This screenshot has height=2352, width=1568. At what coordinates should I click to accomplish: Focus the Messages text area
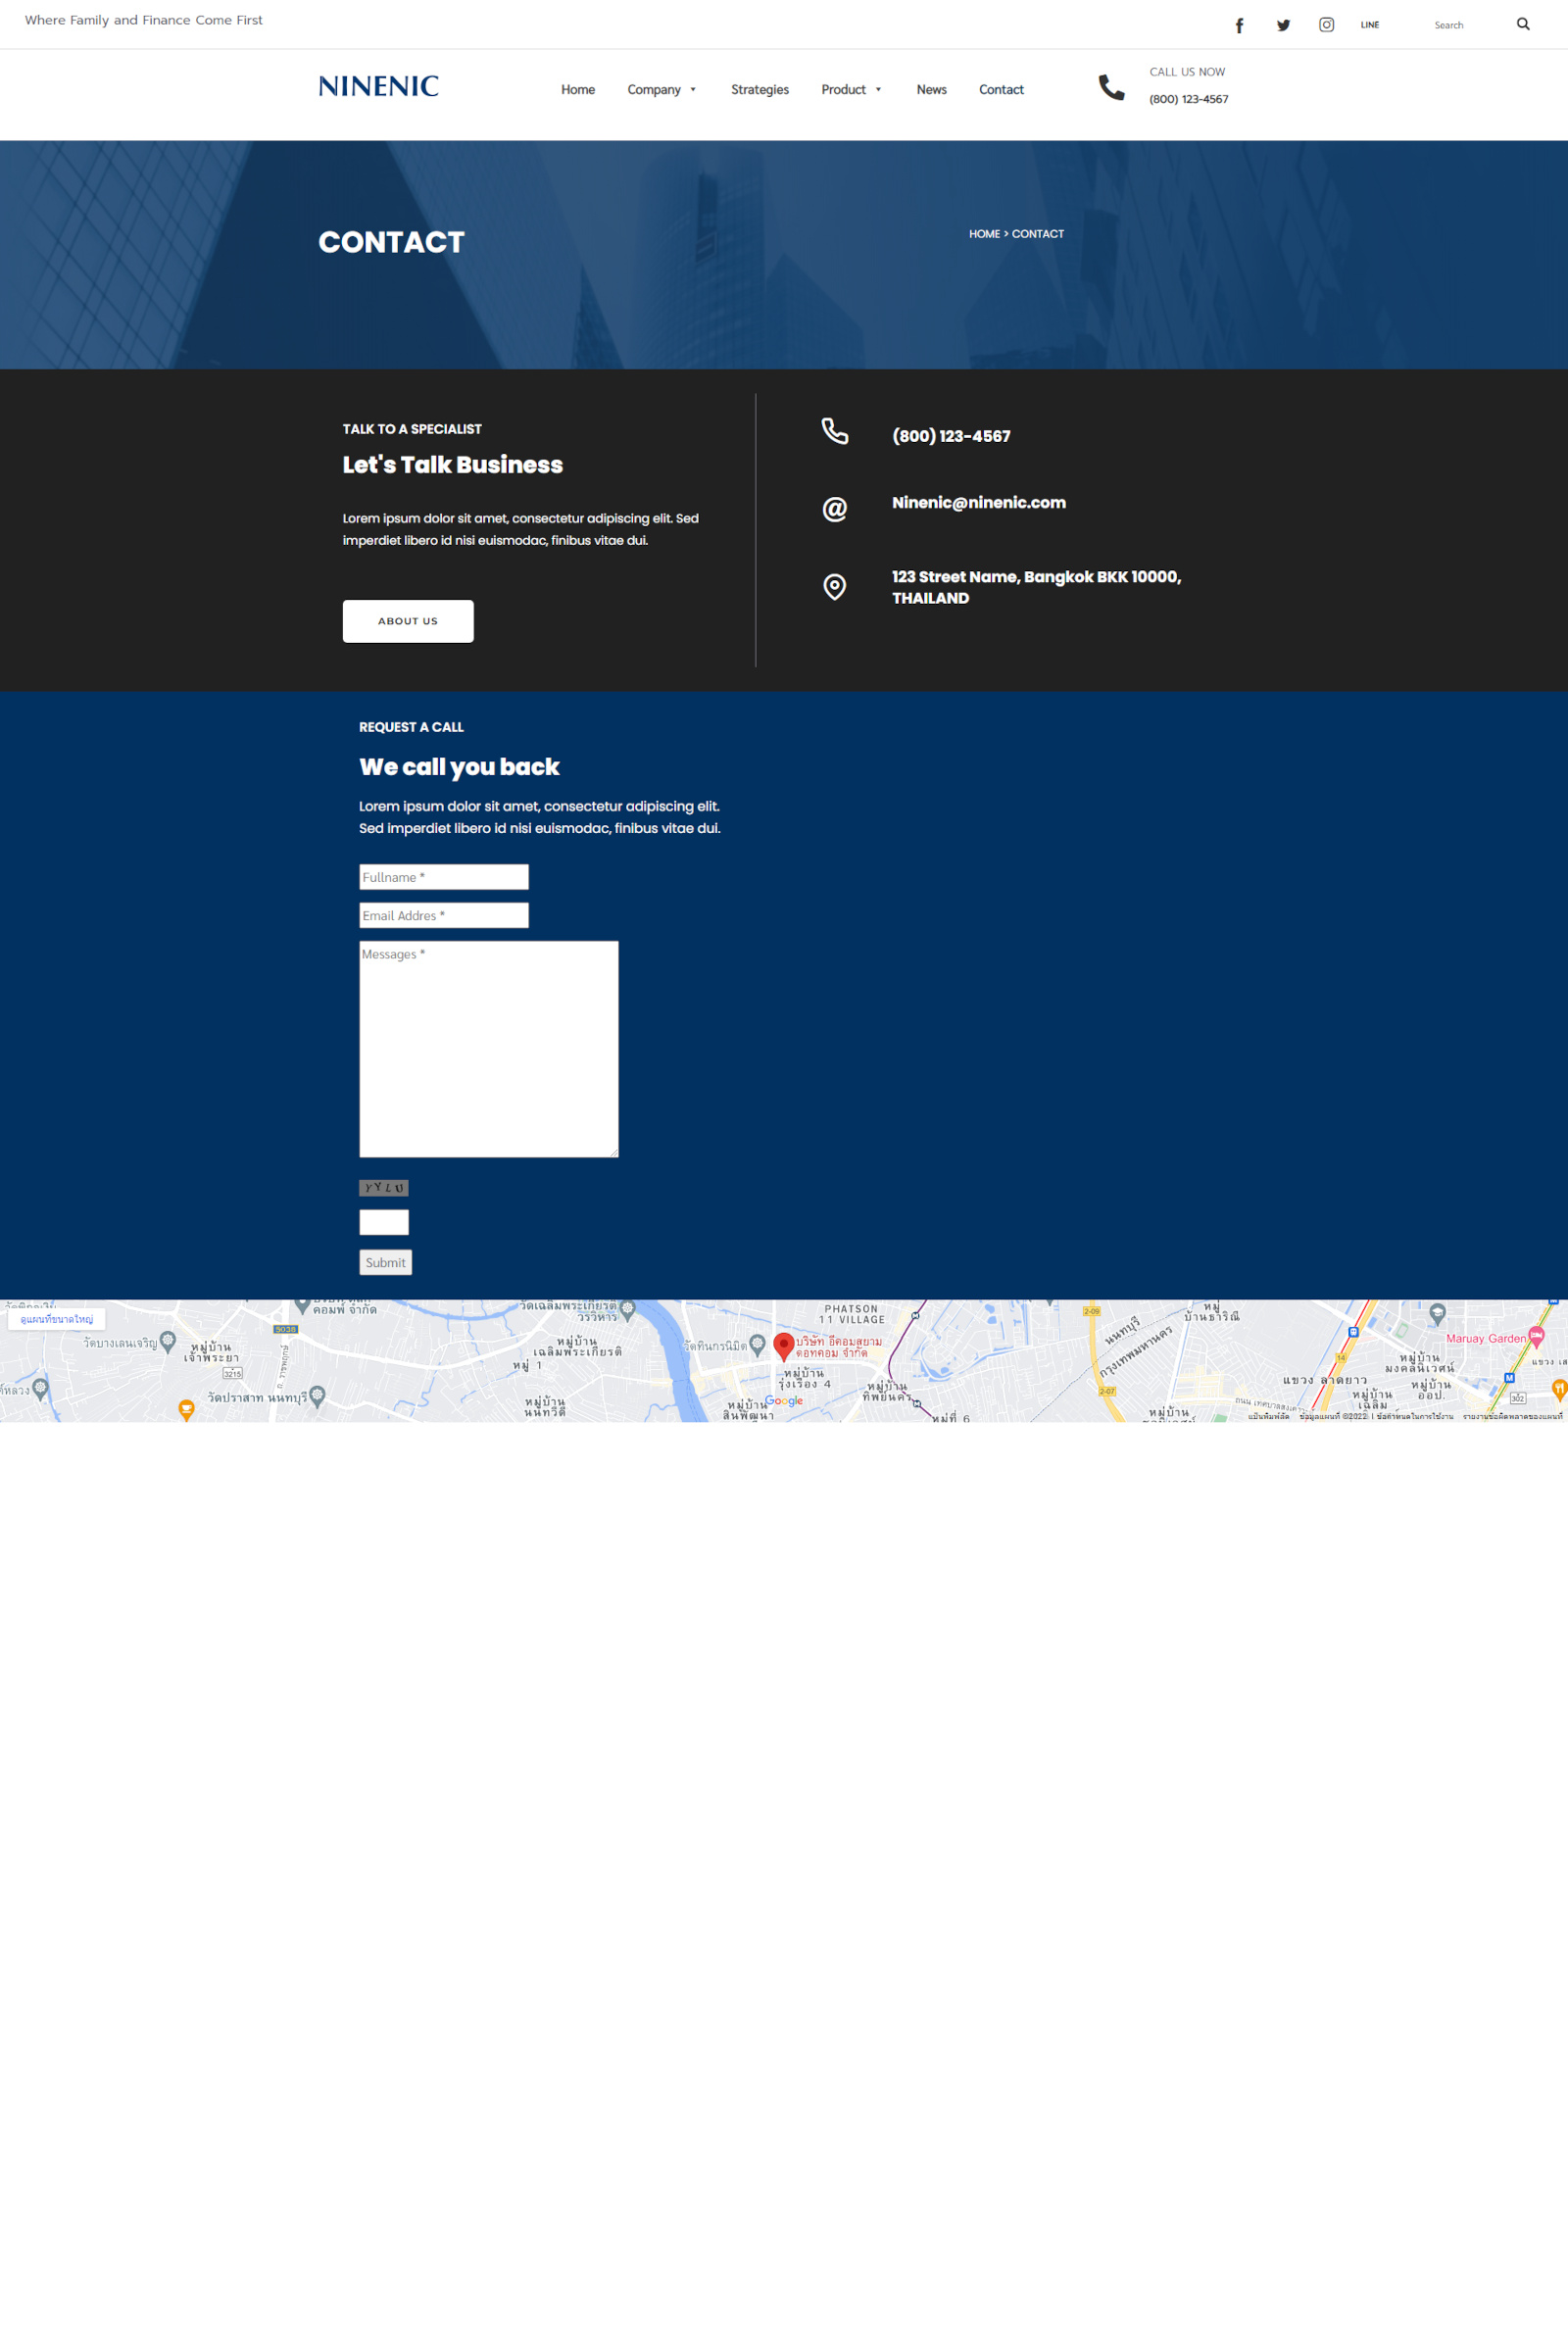click(x=489, y=1049)
